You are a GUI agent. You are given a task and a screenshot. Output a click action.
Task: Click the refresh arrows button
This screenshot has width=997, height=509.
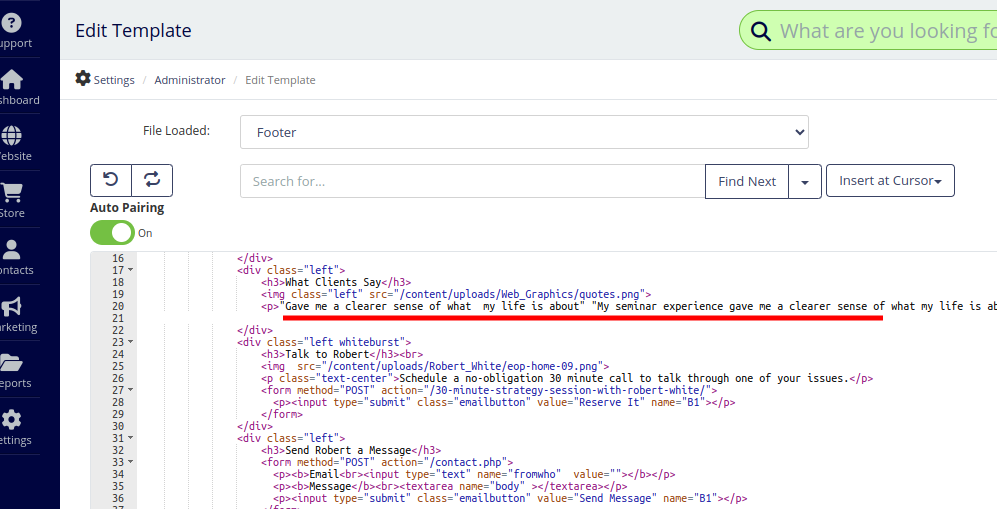click(152, 180)
